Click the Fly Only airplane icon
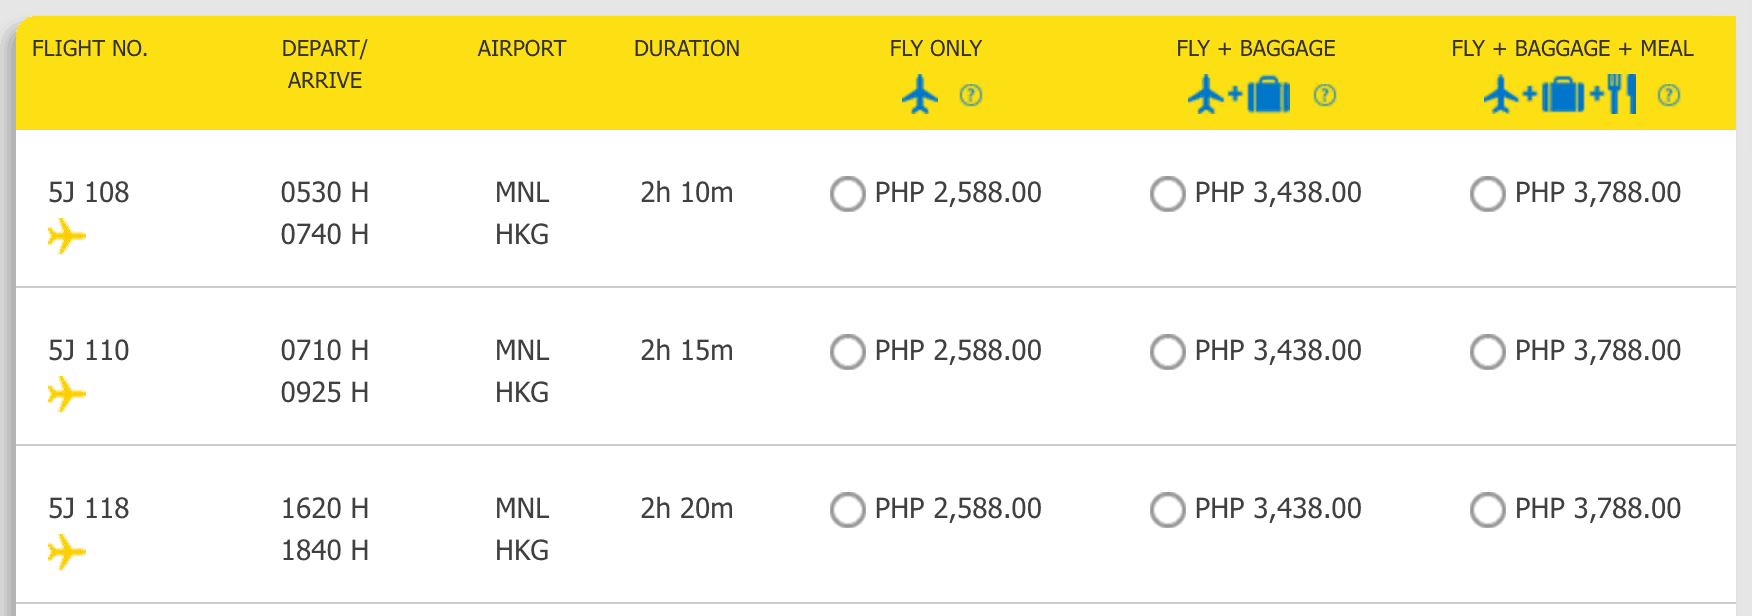 921,95
